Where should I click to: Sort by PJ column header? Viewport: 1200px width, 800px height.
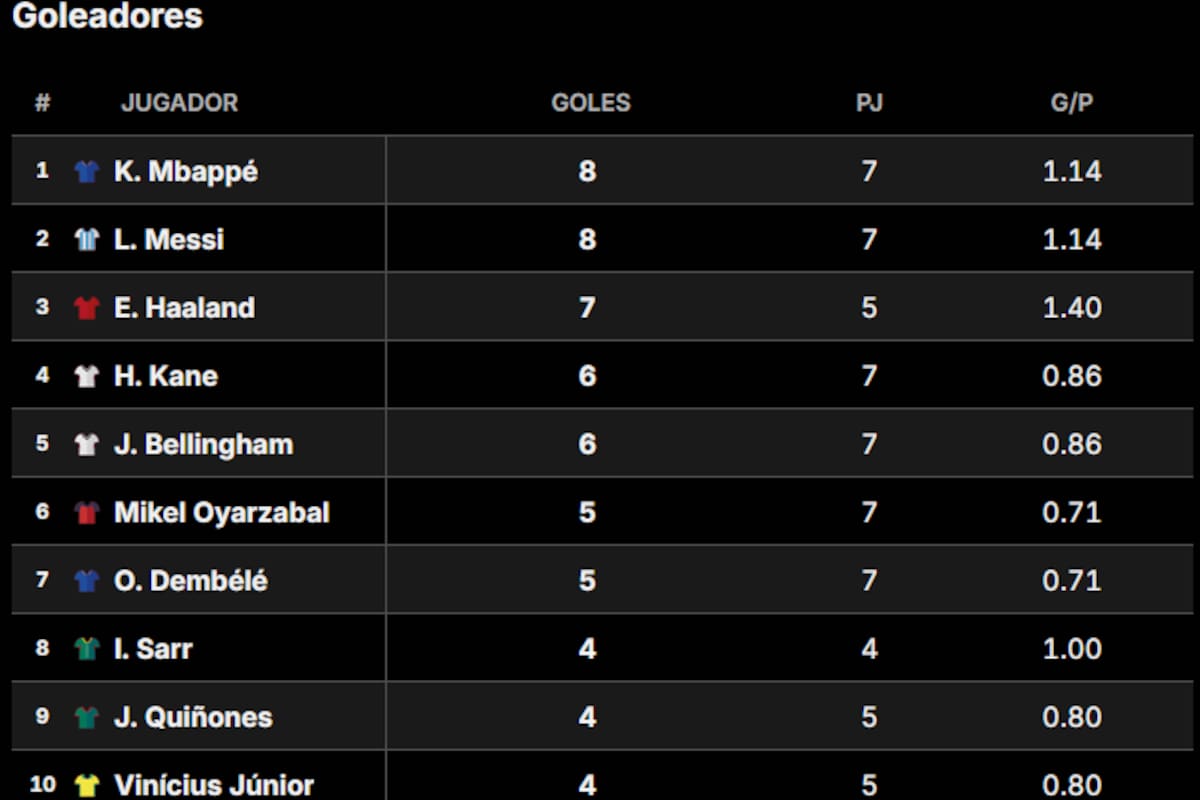870,103
